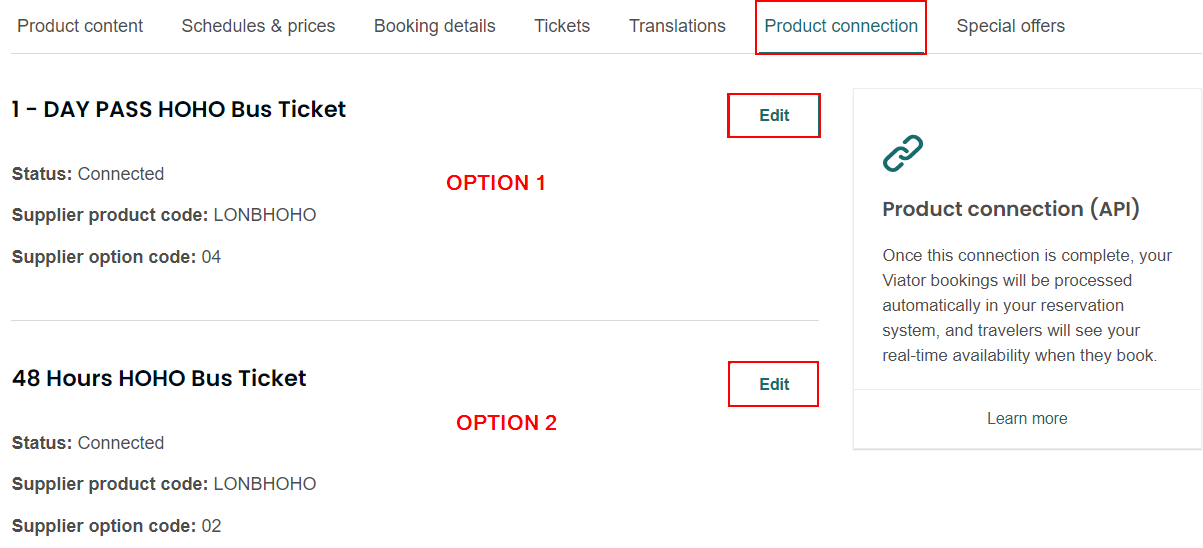Click the red OPTION 1 label
1203x548 pixels.
click(x=496, y=183)
